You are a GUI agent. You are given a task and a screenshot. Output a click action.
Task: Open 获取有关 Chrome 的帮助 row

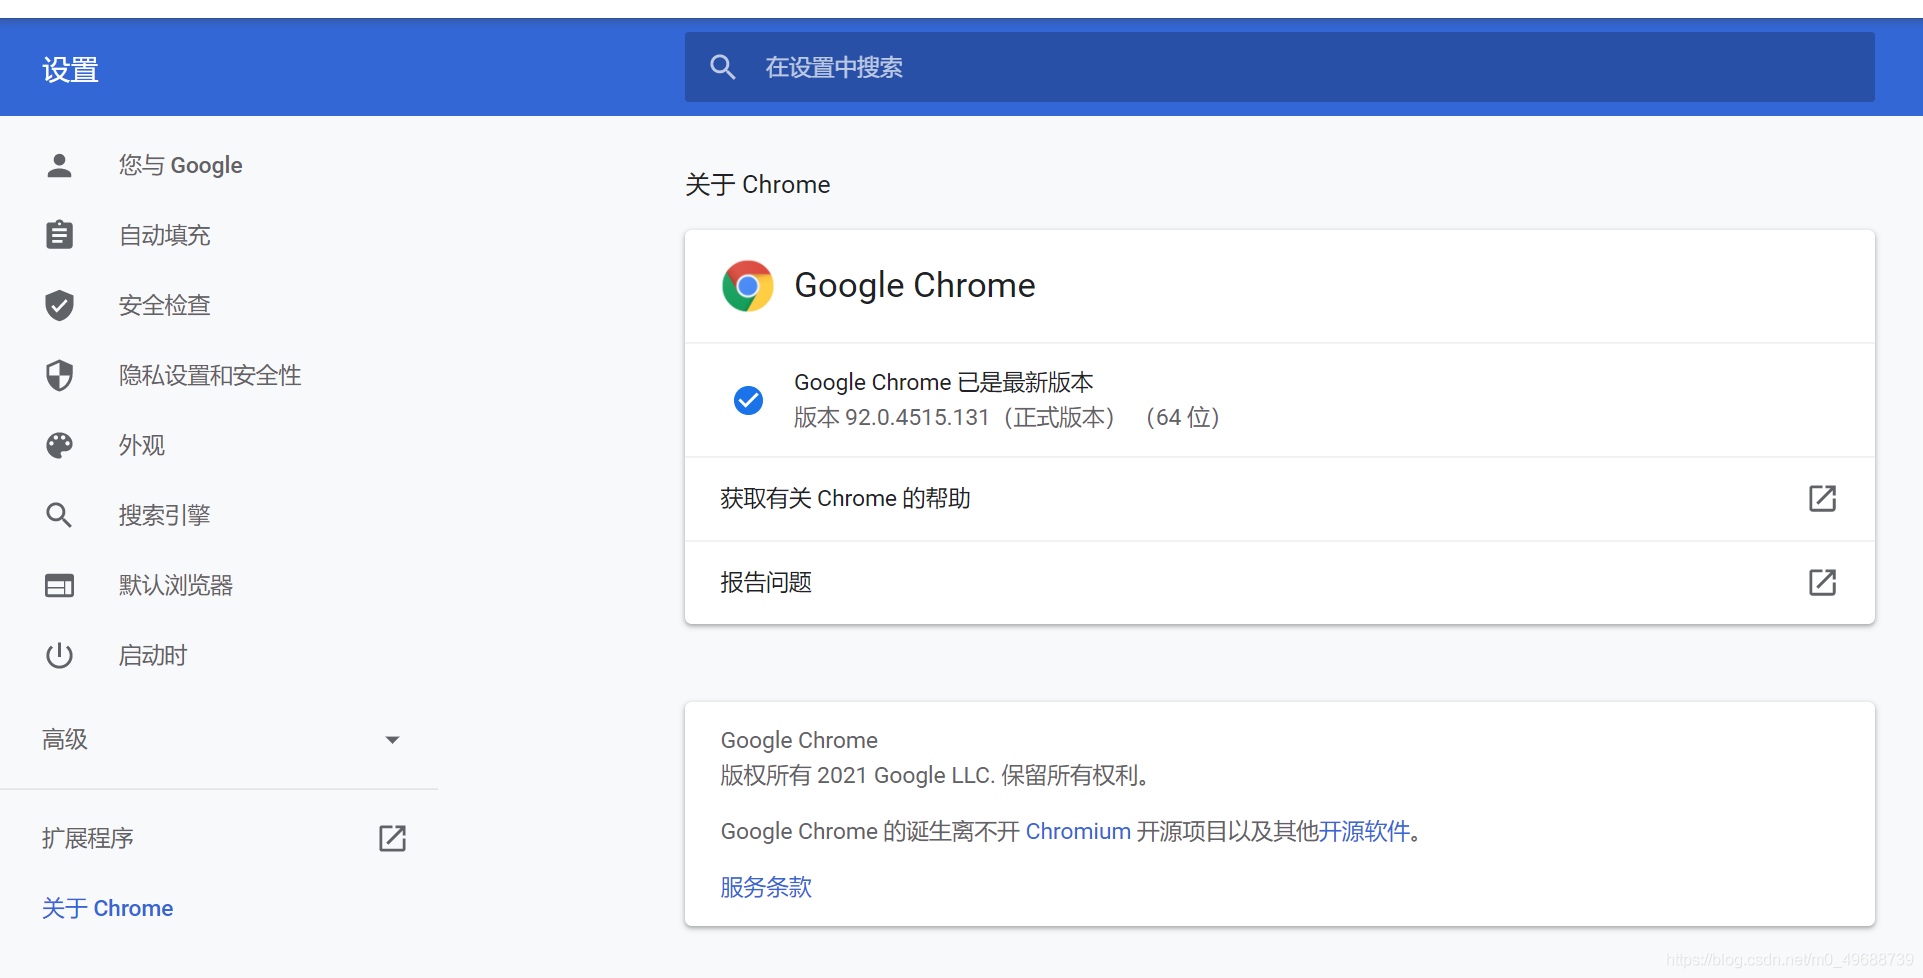tap(1279, 499)
